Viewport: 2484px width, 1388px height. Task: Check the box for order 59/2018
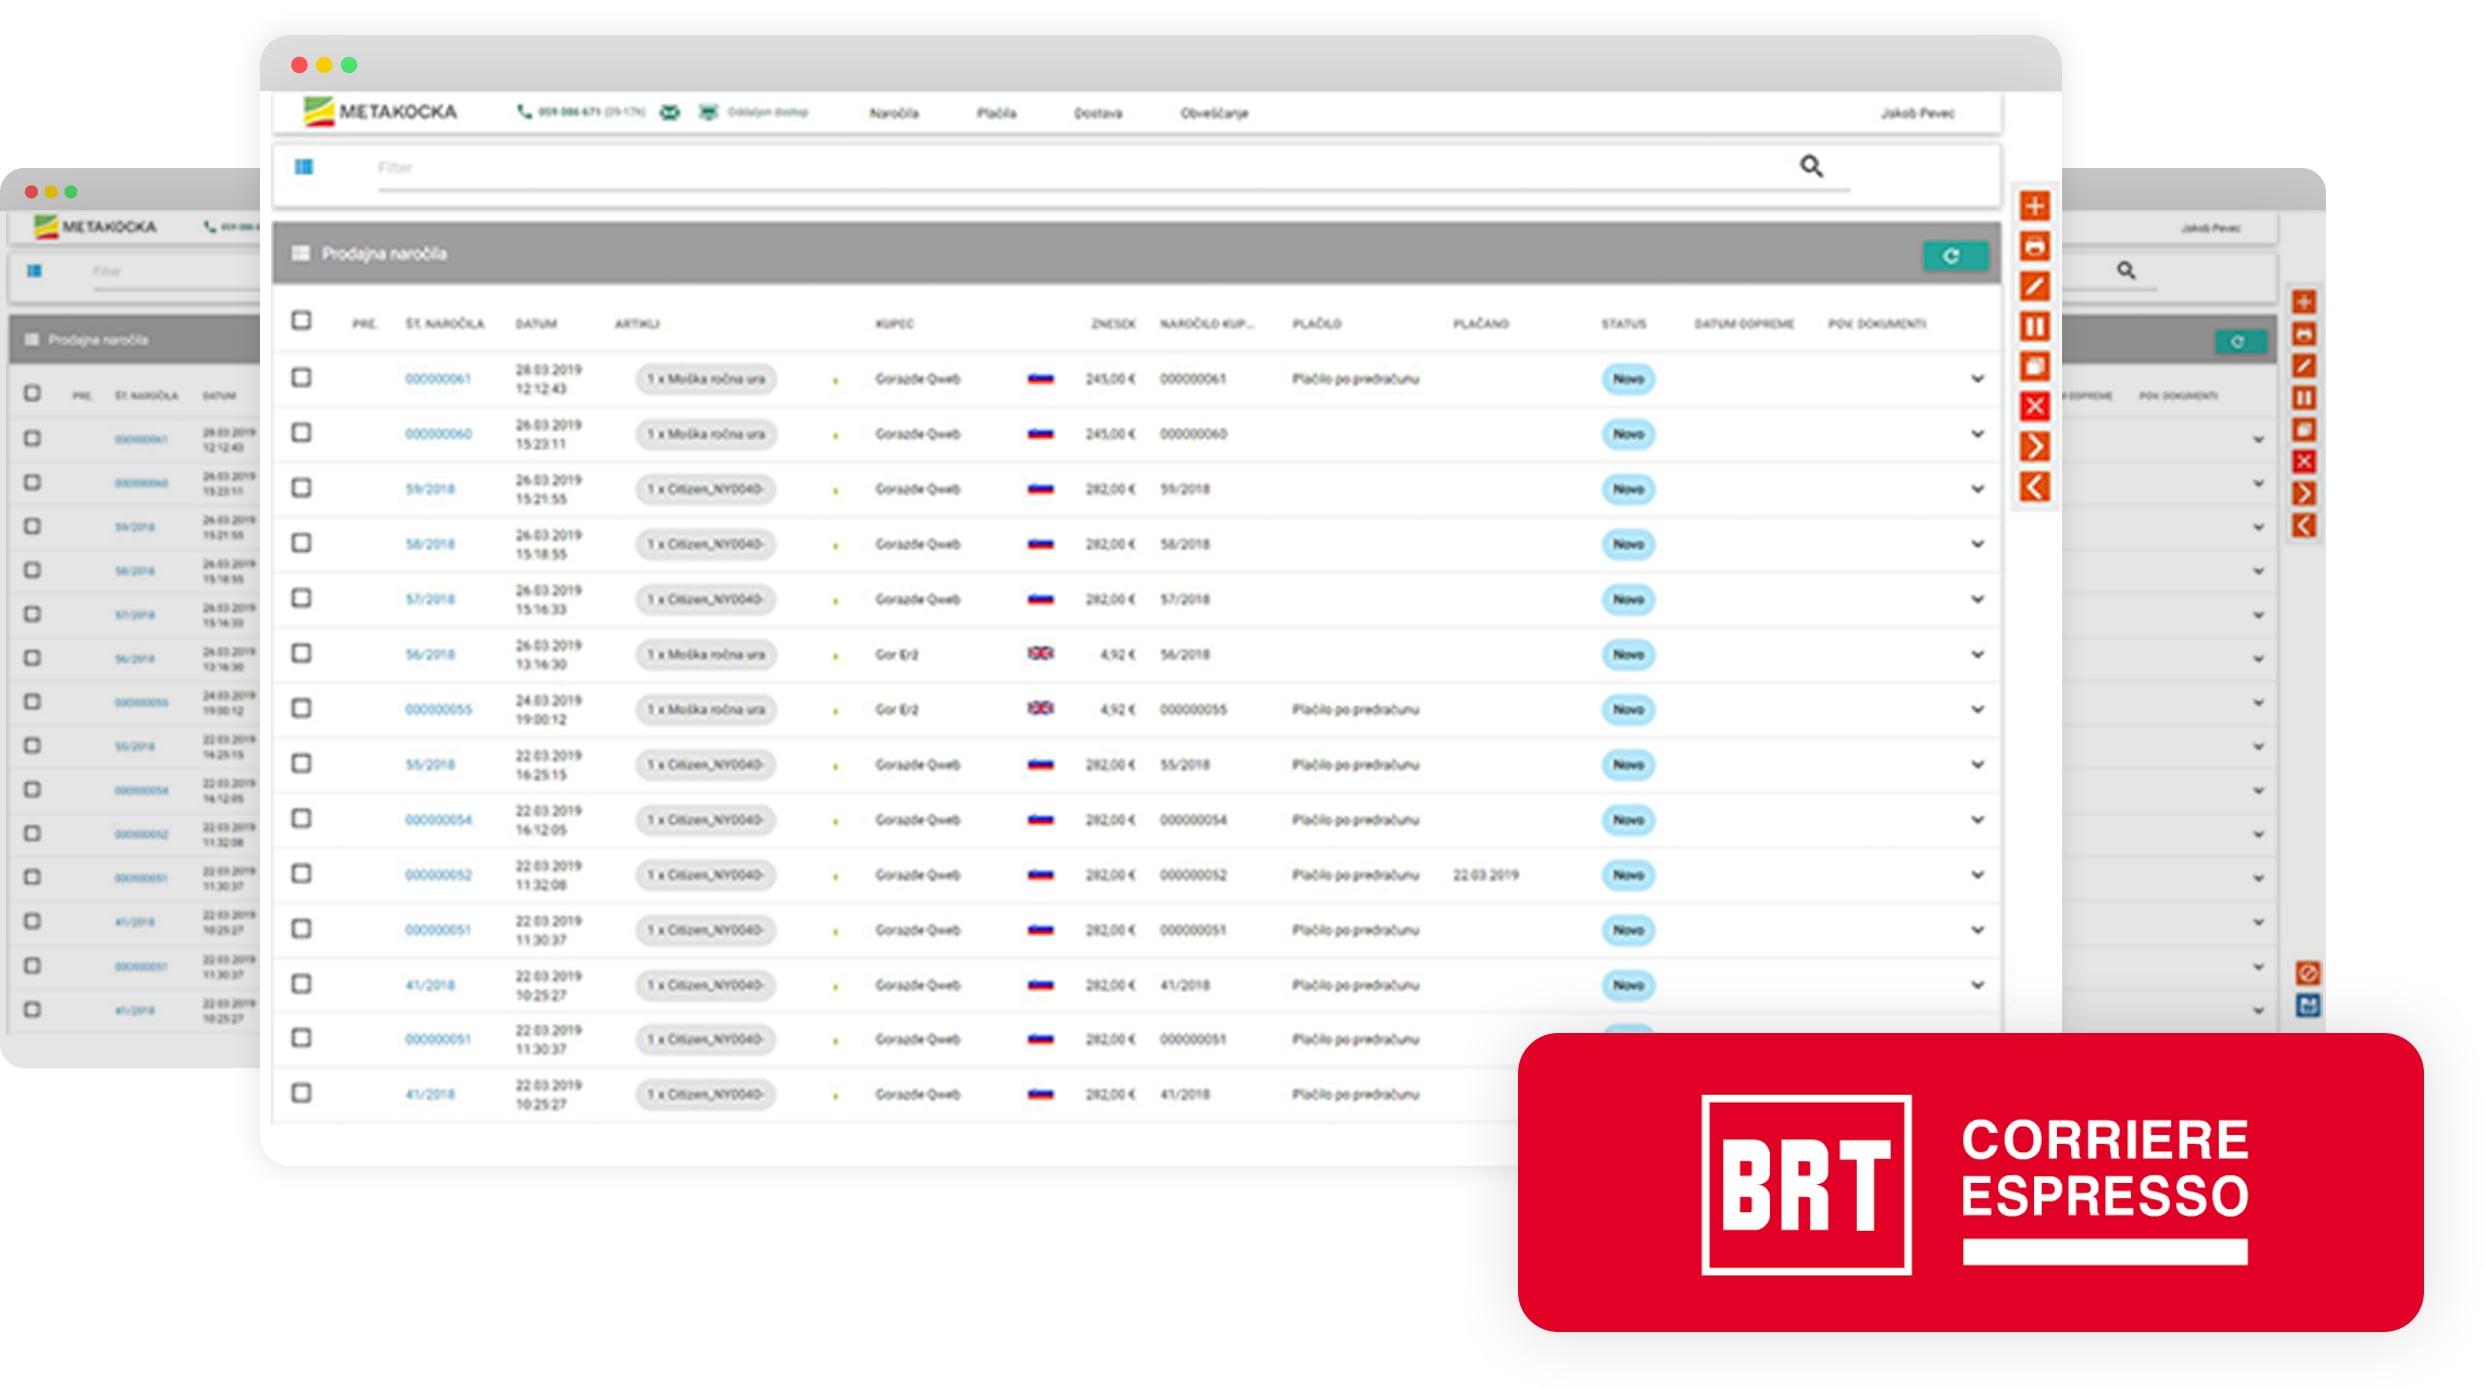click(x=301, y=487)
